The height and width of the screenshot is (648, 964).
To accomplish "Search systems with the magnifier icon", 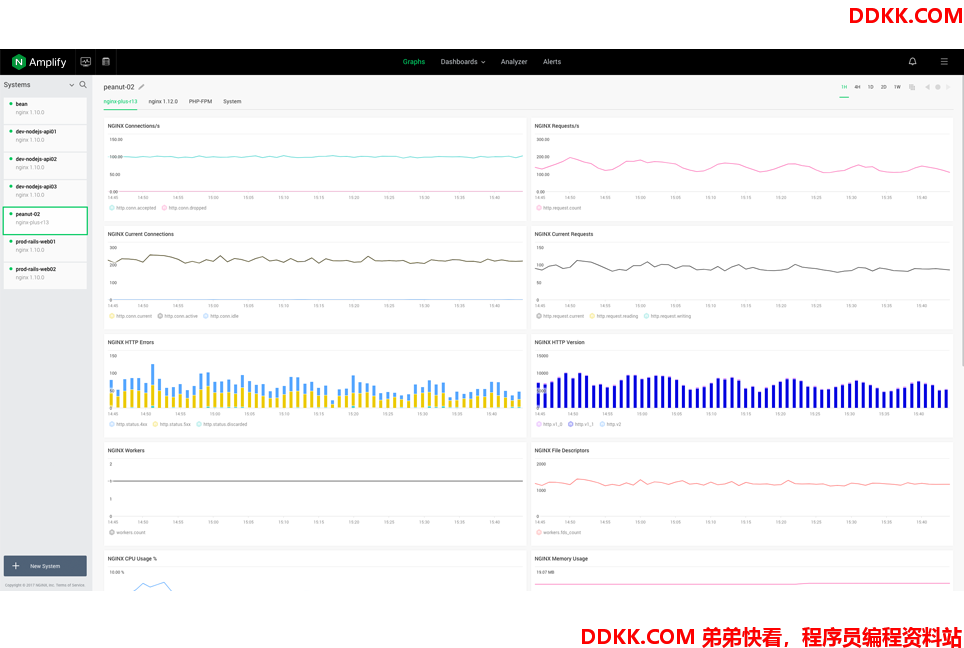I will coord(83,85).
